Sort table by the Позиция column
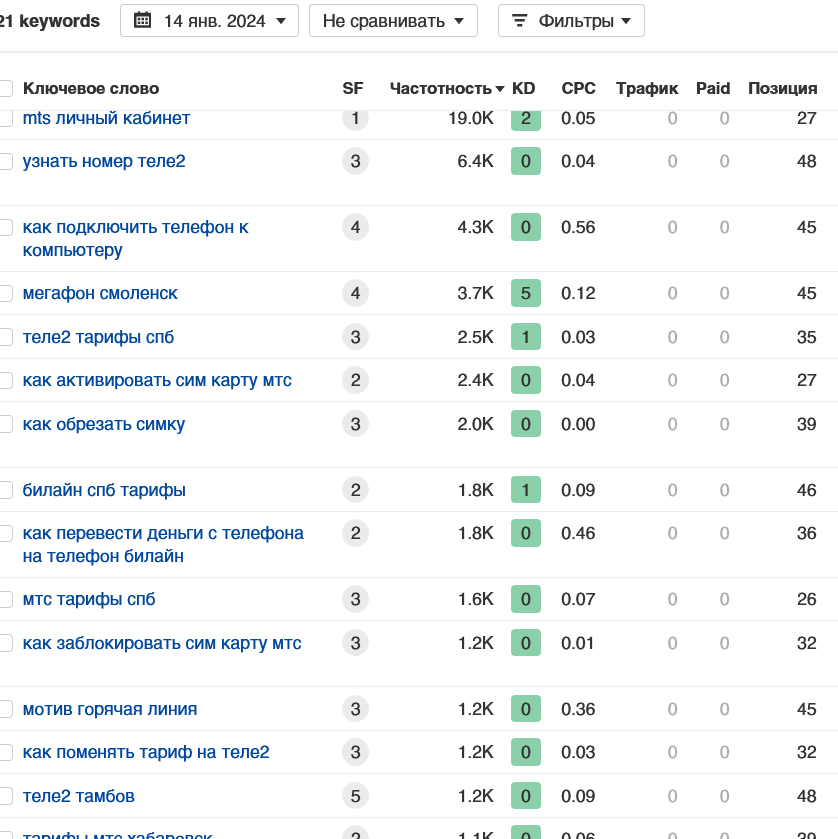 click(x=782, y=88)
